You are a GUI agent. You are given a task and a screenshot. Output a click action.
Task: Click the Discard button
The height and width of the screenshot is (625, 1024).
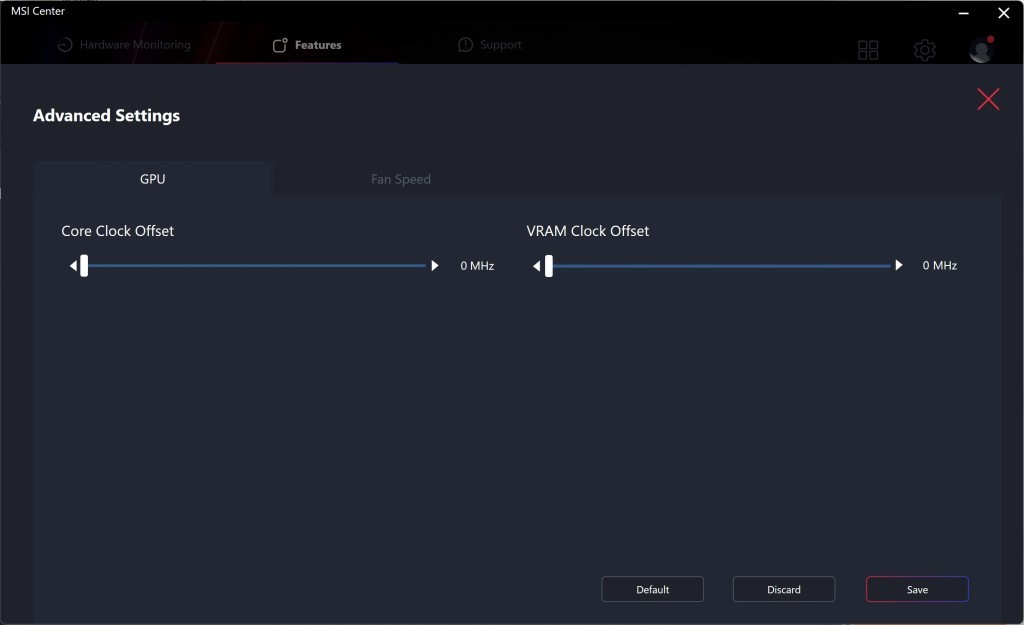pyautogui.click(x=784, y=589)
